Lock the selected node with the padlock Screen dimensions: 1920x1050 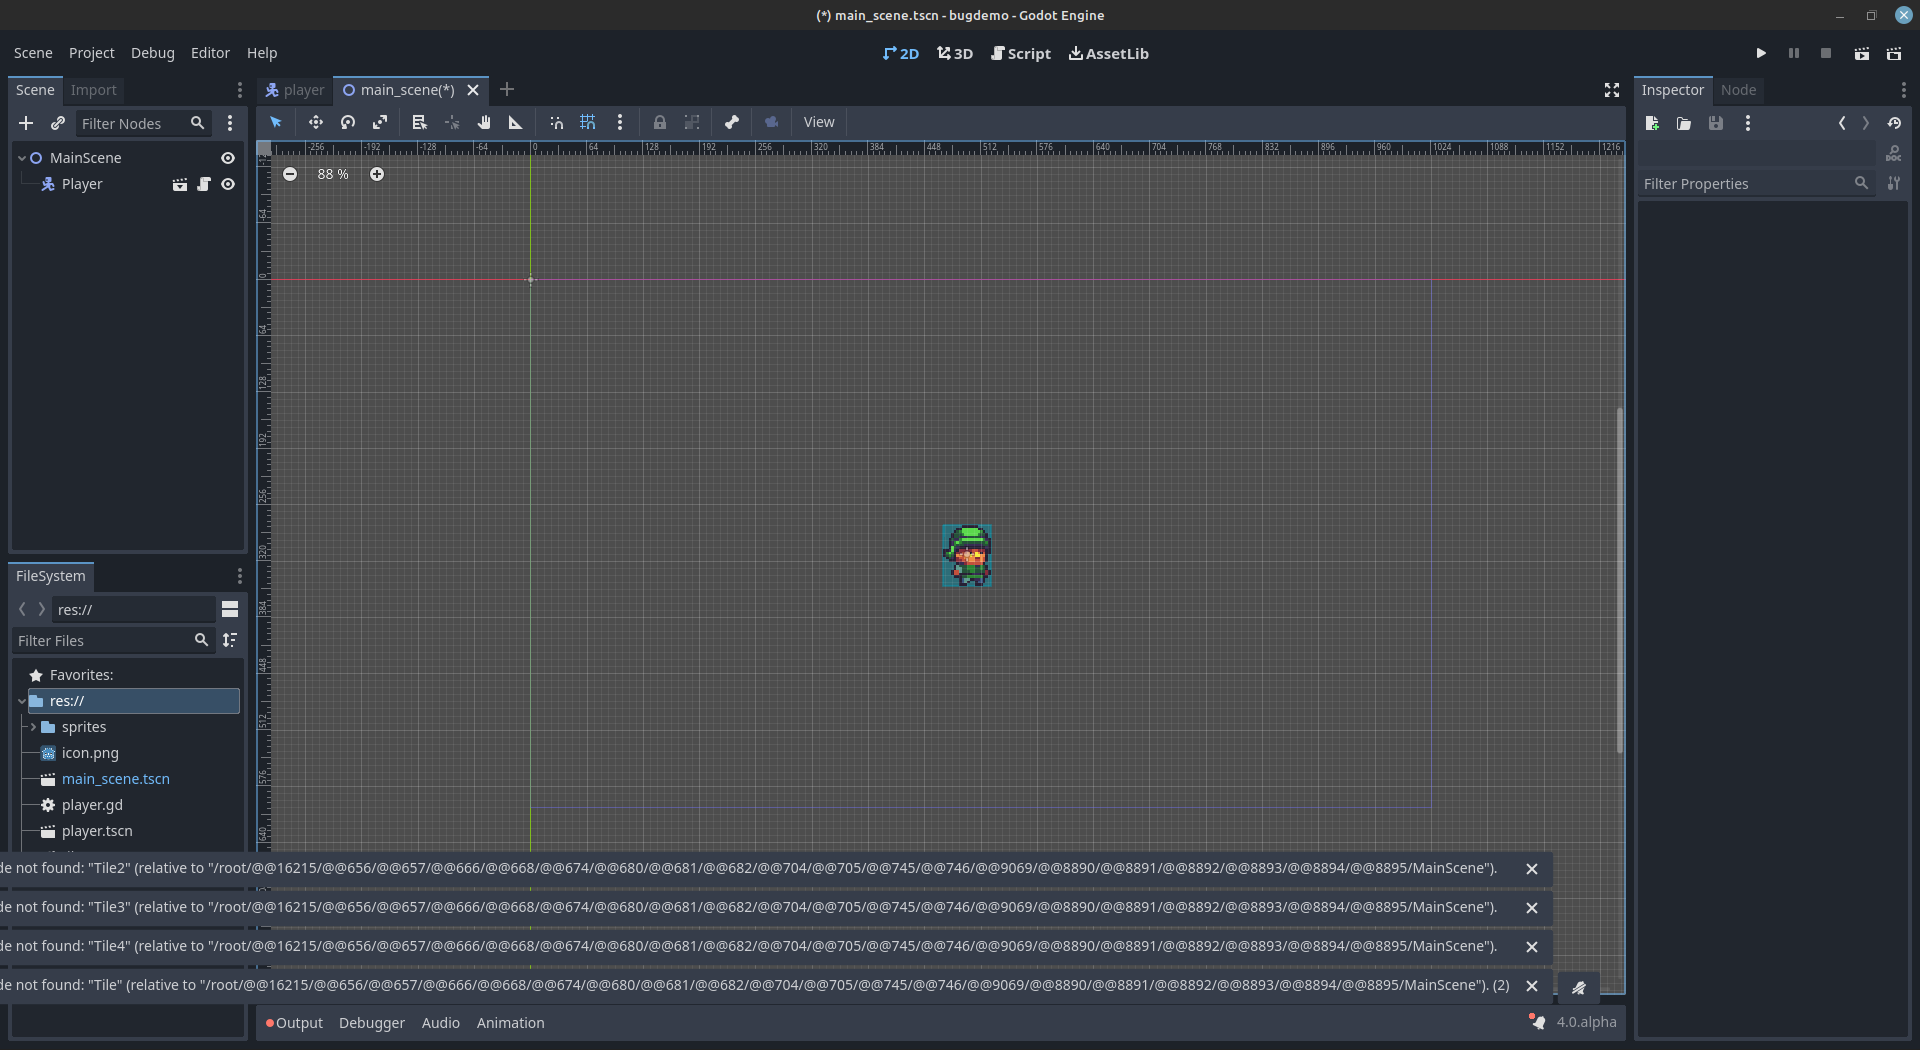tap(660, 122)
